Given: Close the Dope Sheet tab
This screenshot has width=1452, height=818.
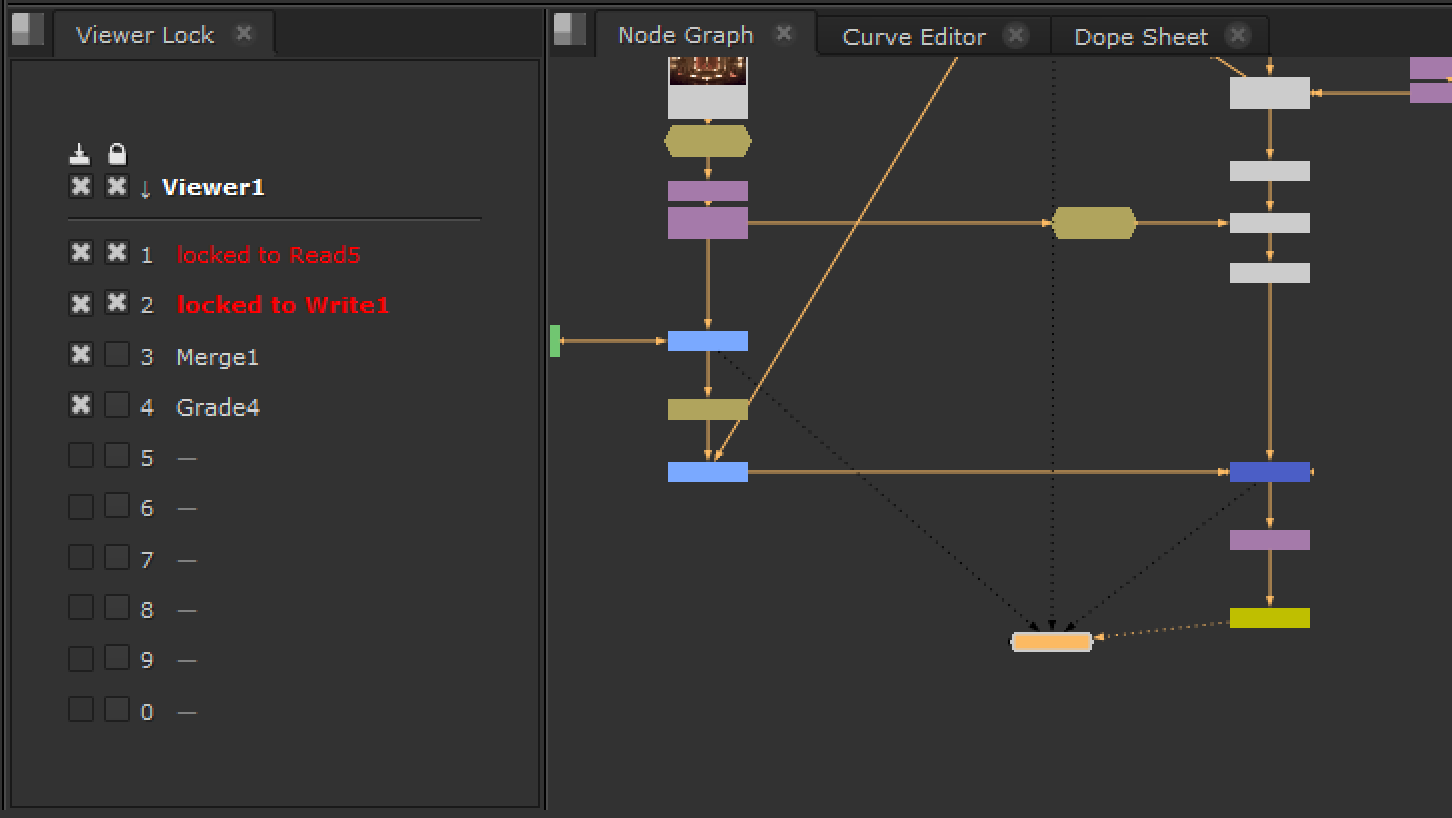Looking at the screenshot, I should (1238, 36).
